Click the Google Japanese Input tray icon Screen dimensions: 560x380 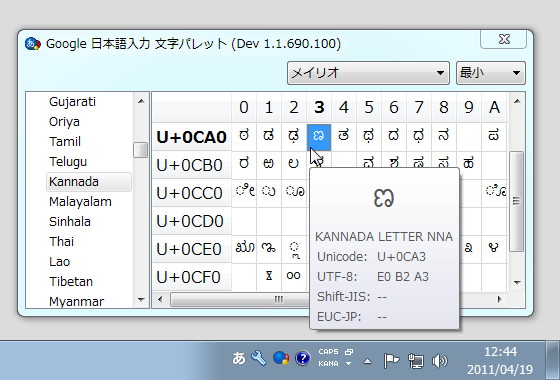click(x=281, y=358)
